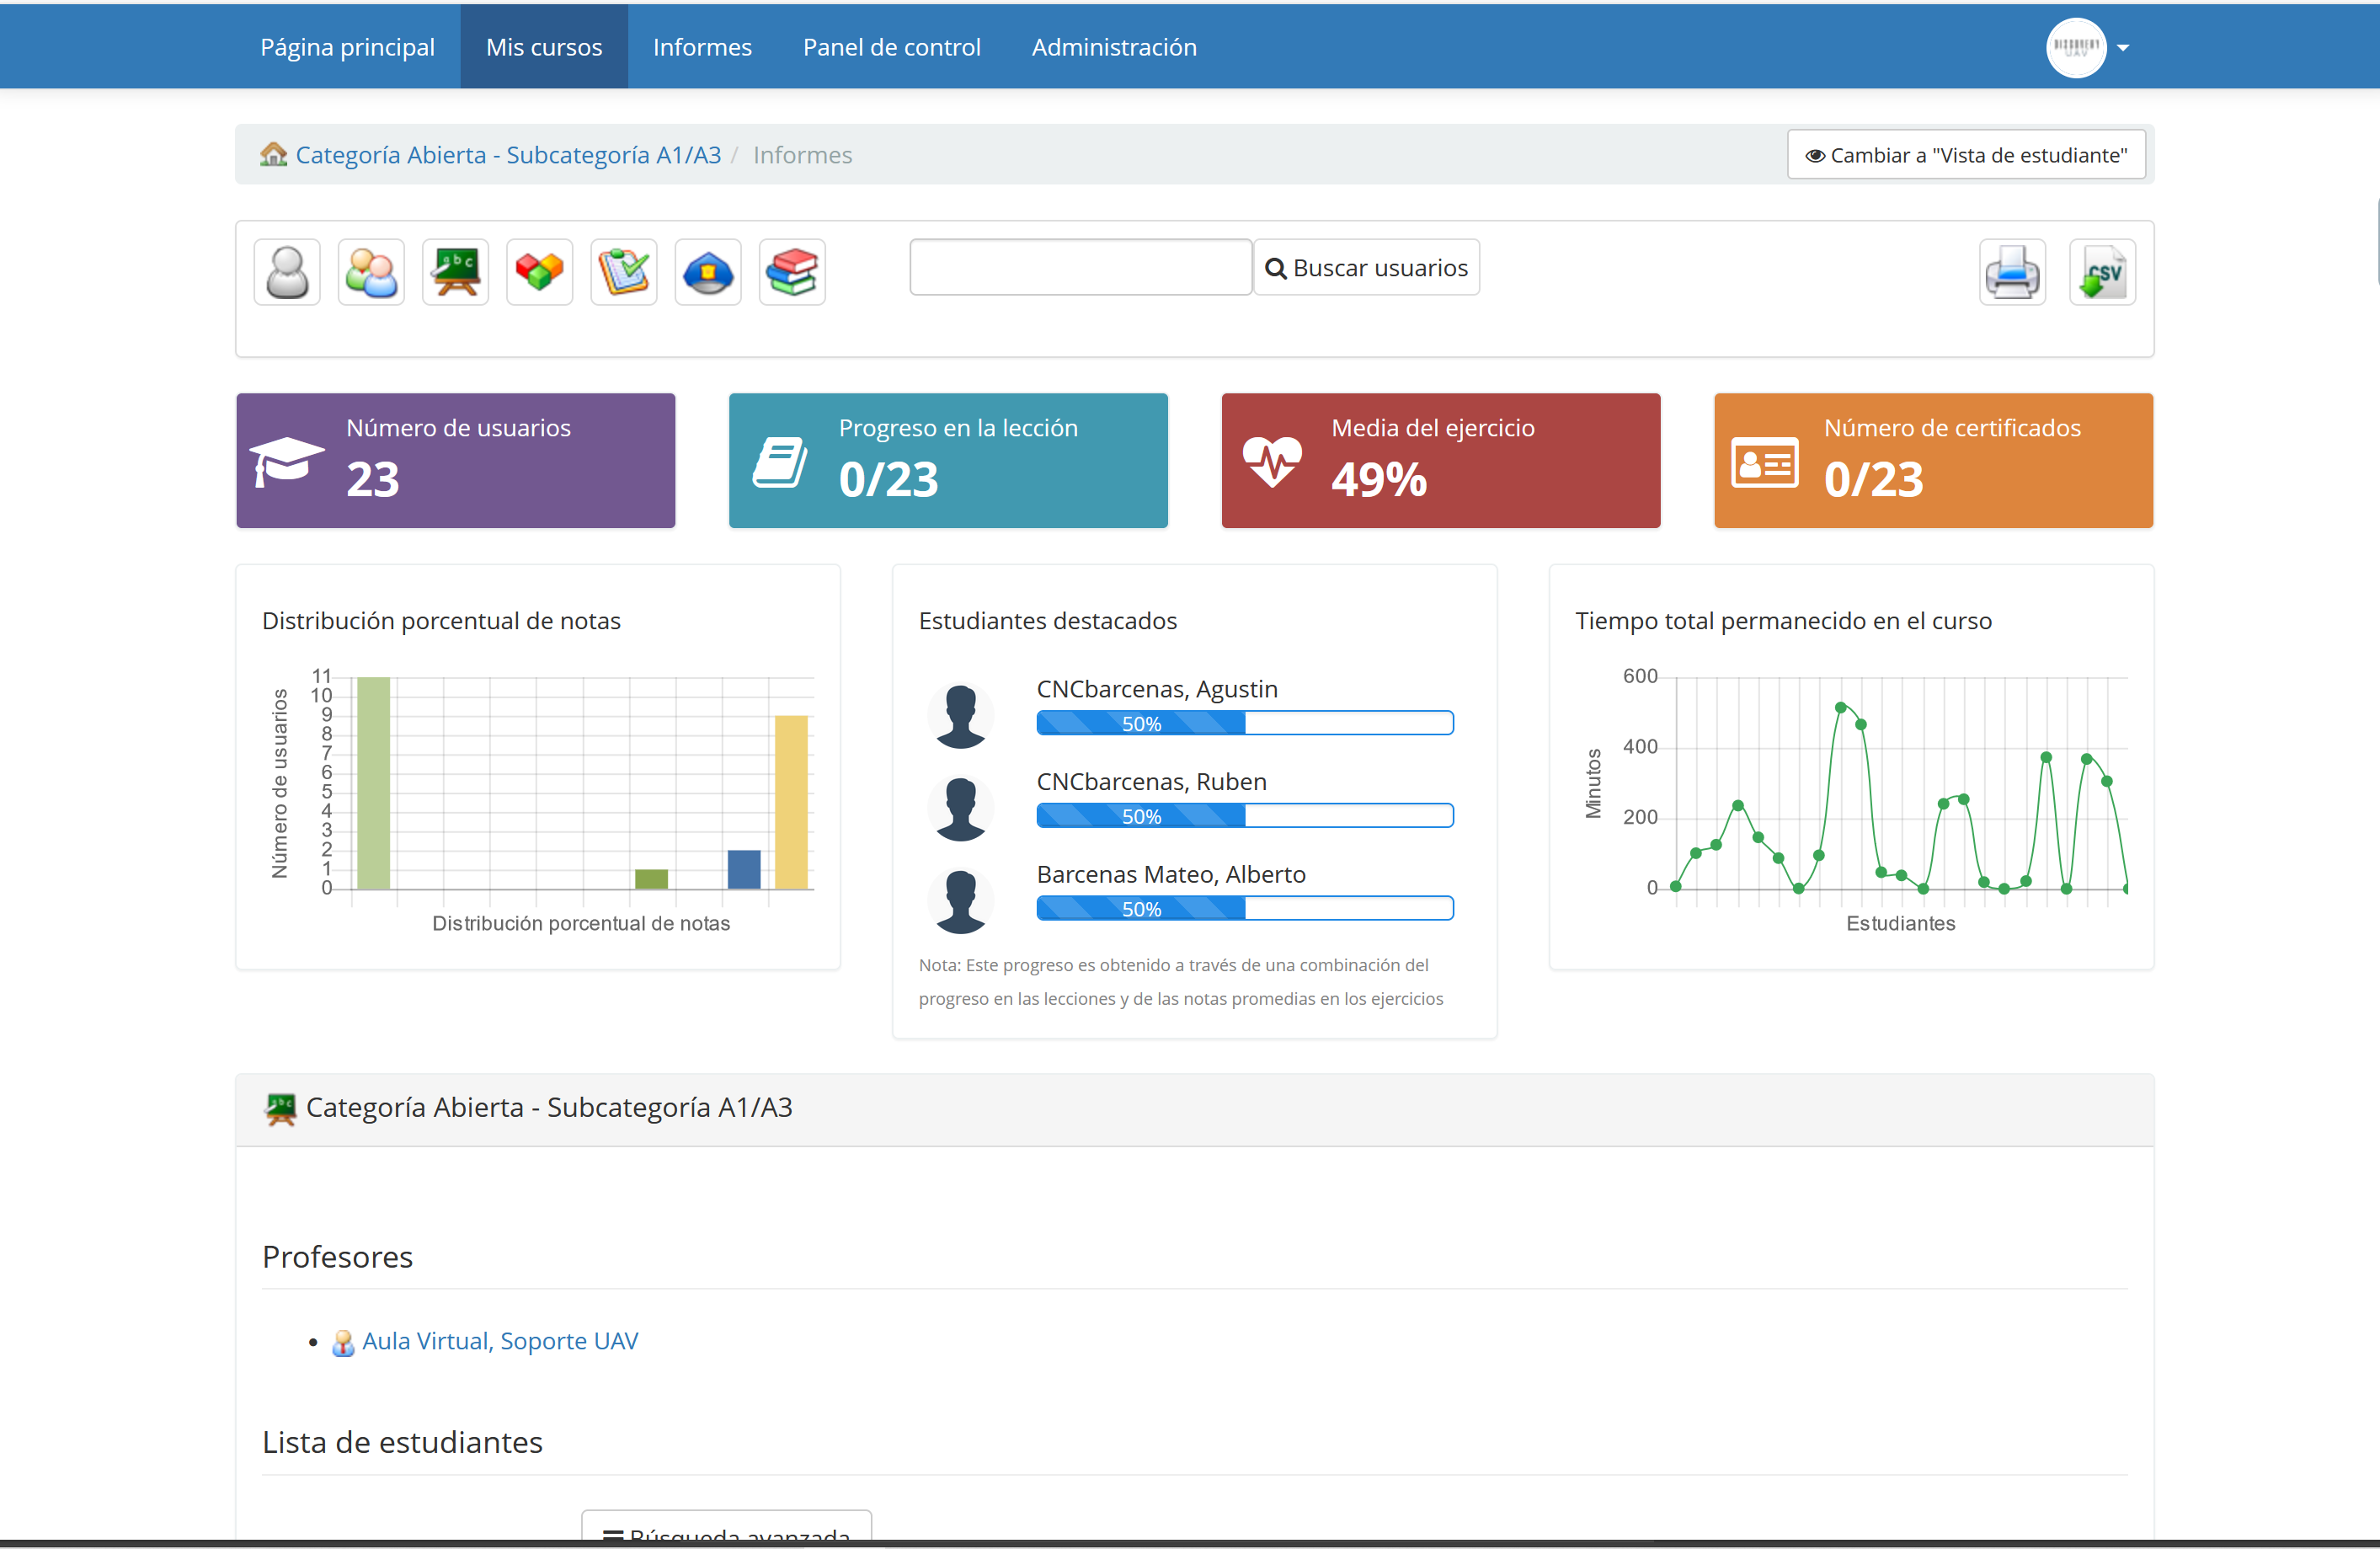
Task: Click the home icon in the breadcrumb
Action: pyautogui.click(x=273, y=154)
